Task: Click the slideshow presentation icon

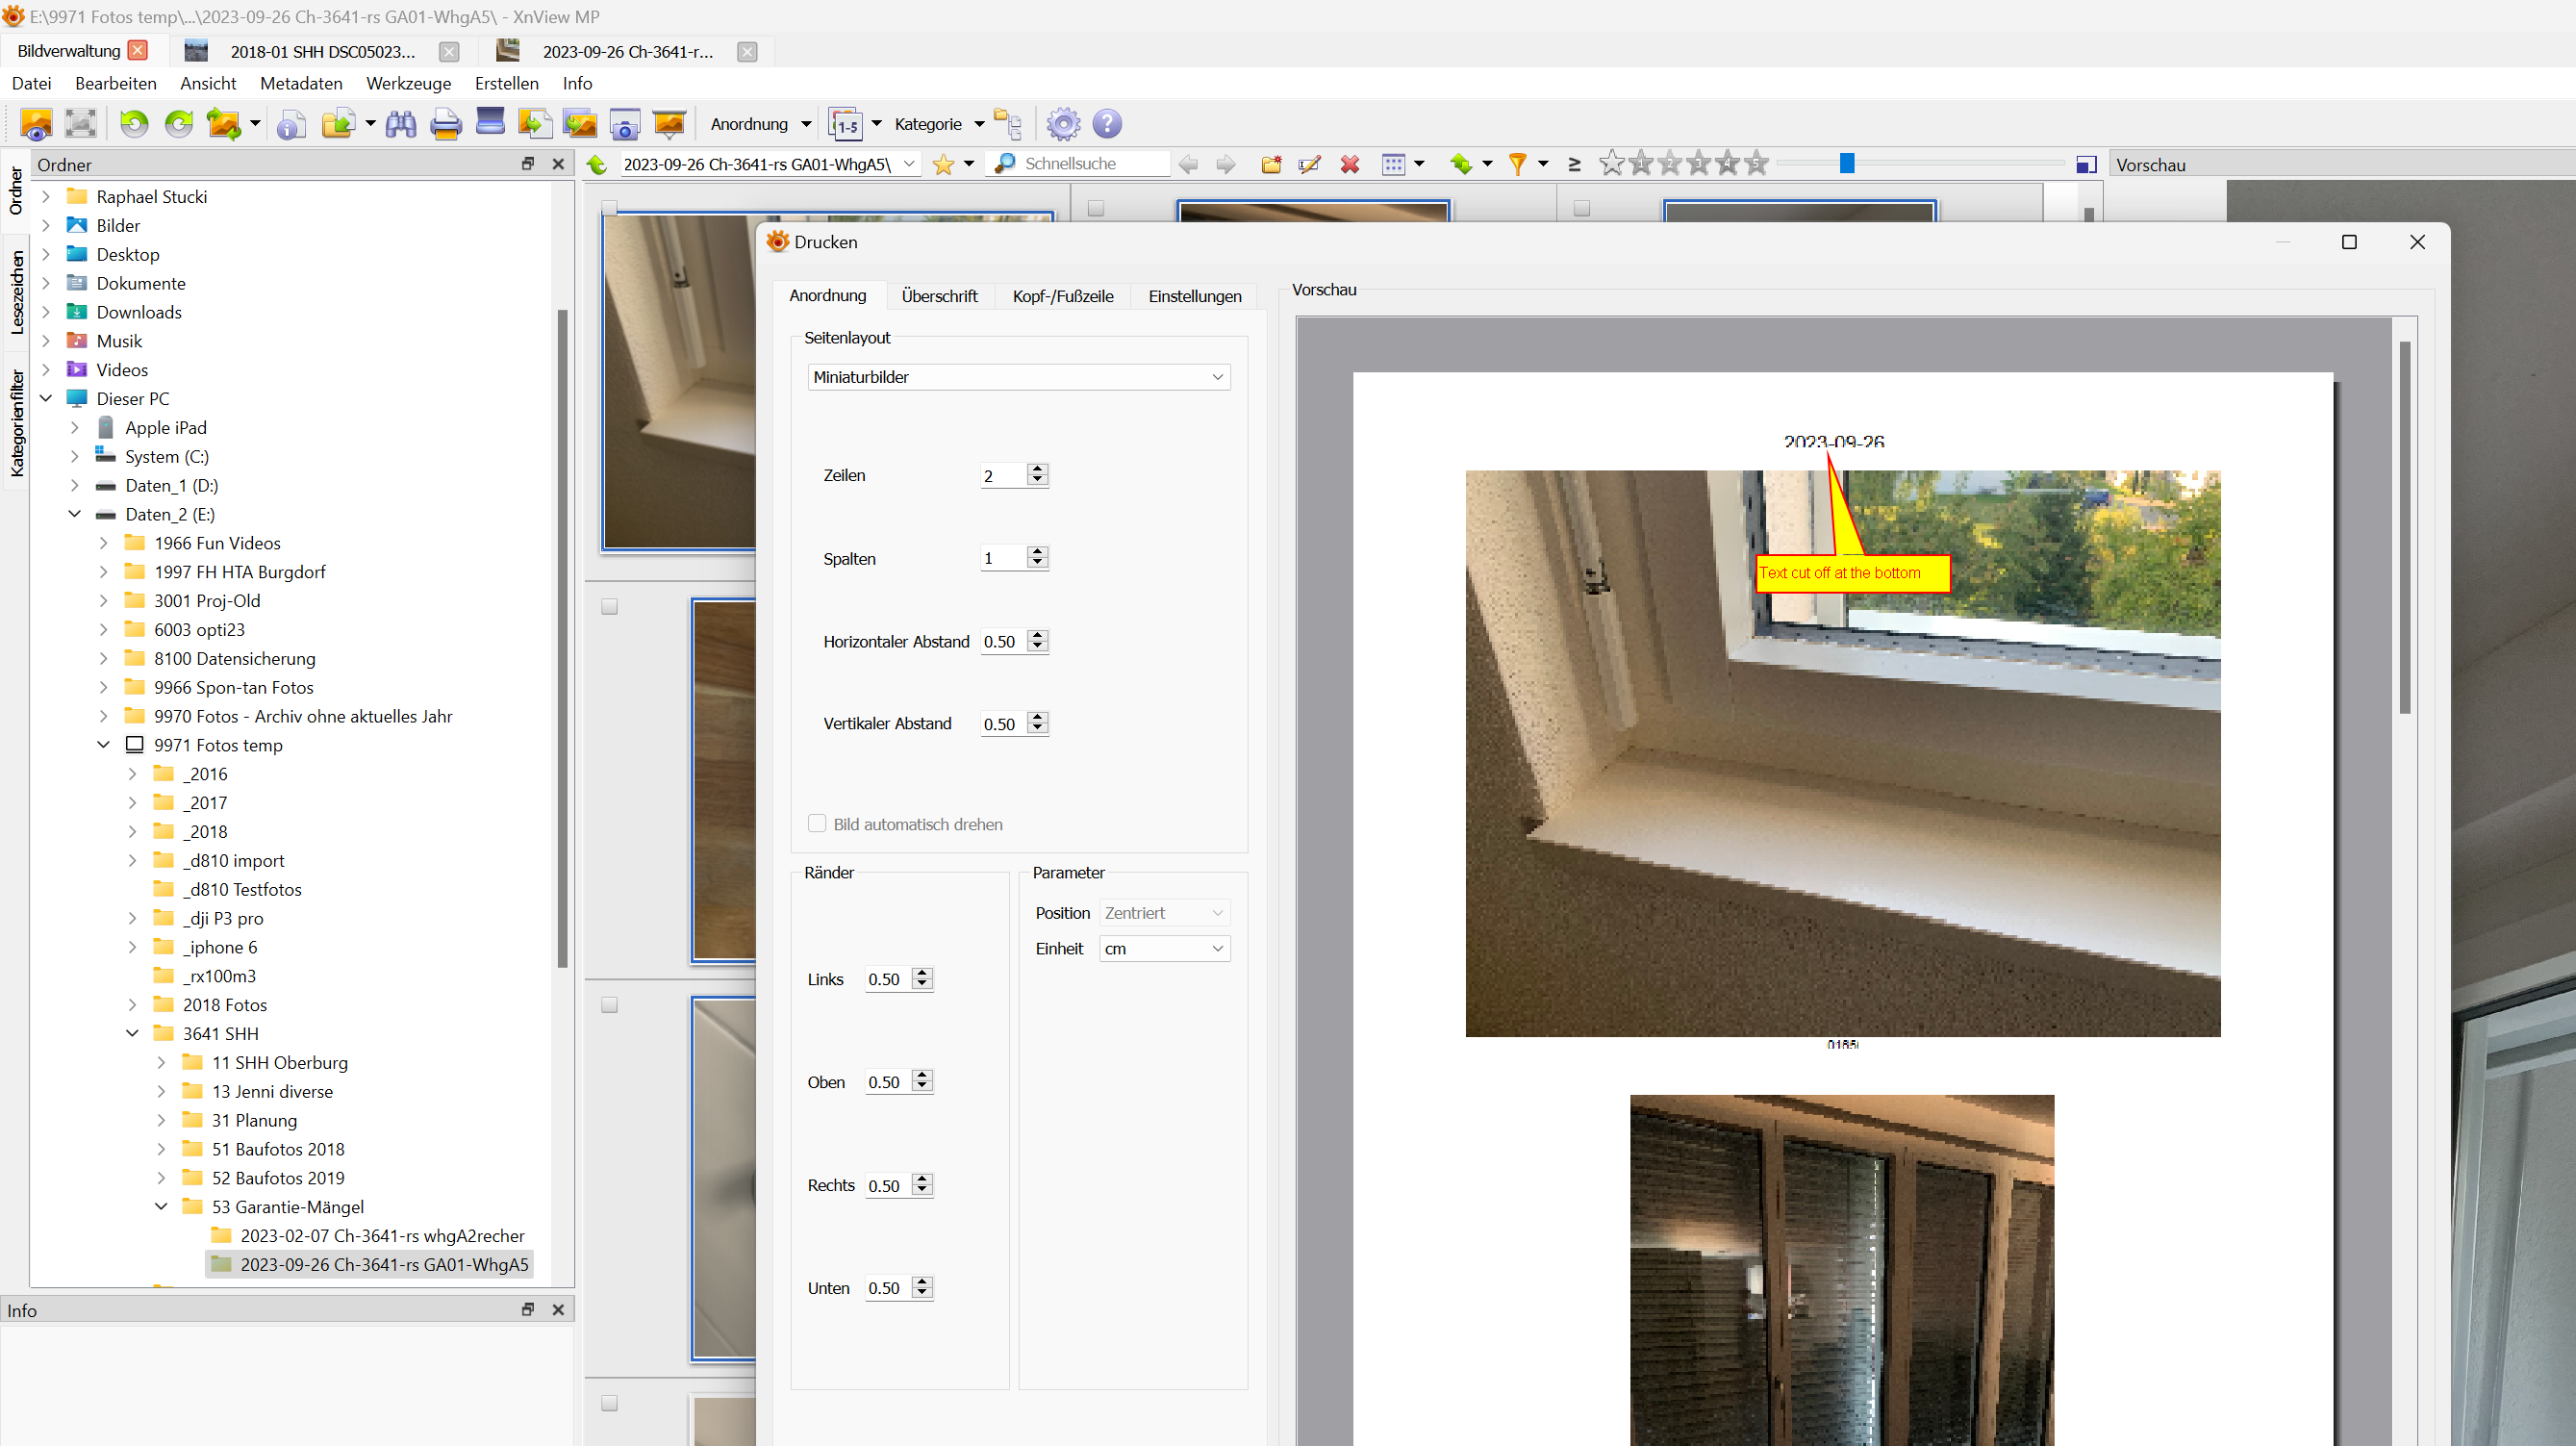Action: click(669, 124)
